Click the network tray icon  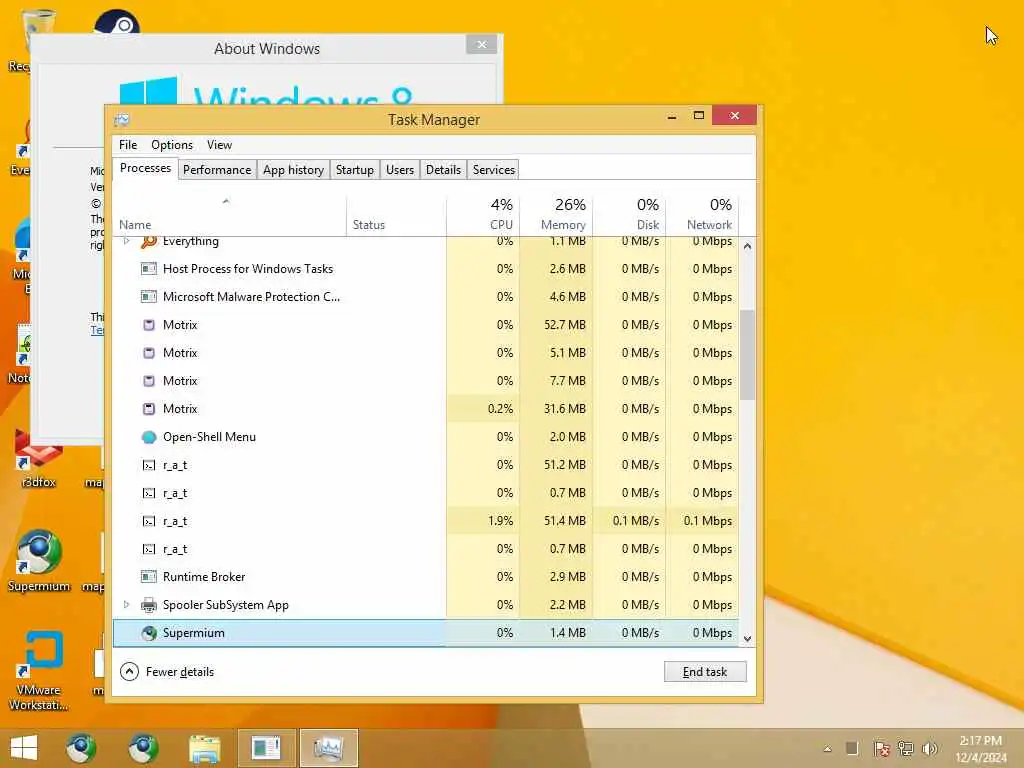tap(905, 748)
